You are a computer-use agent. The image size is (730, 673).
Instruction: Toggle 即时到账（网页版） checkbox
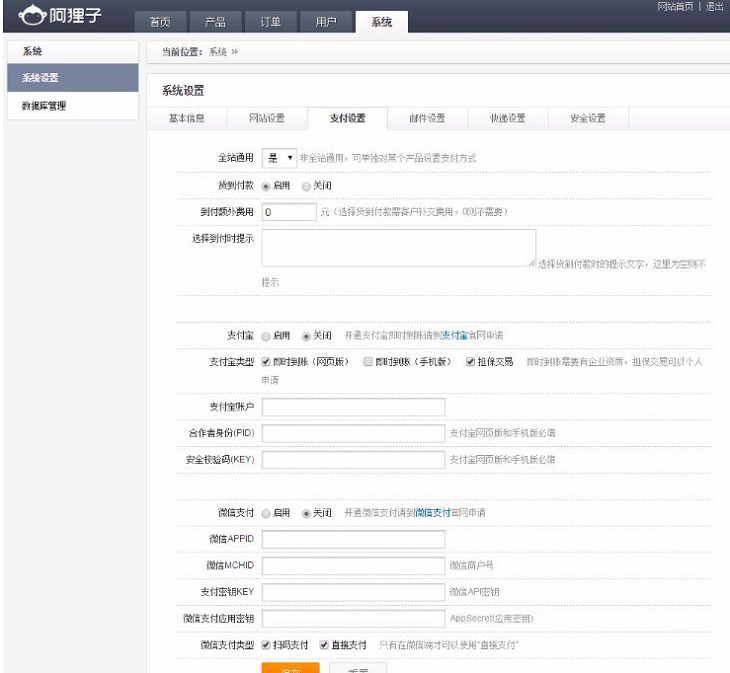(266, 361)
